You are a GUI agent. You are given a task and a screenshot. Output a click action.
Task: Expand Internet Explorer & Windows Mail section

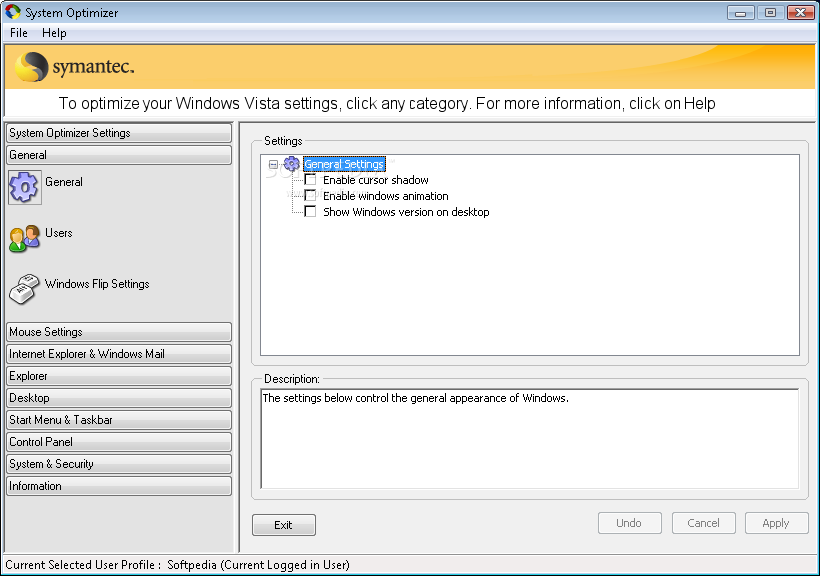tap(119, 354)
